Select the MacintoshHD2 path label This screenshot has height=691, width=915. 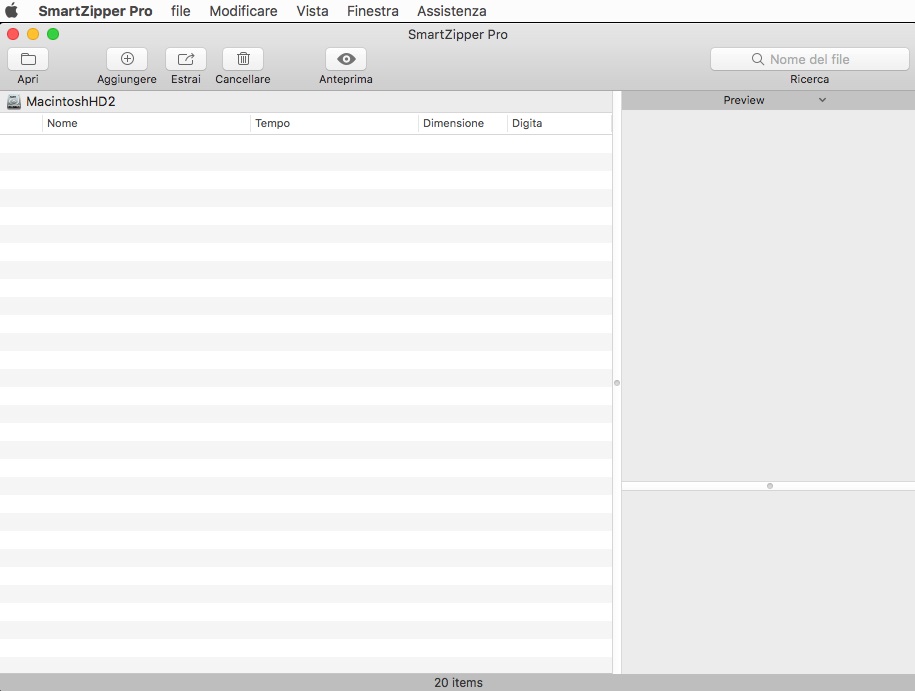(71, 102)
